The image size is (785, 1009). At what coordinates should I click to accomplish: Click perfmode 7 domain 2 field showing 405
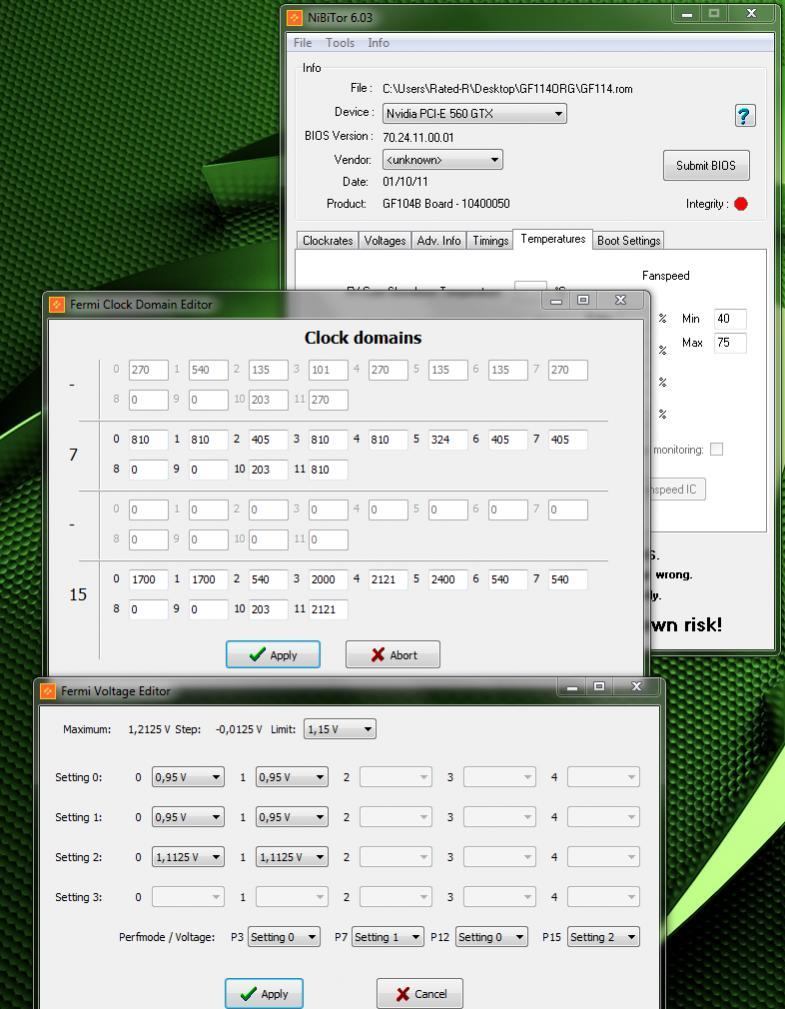[268, 440]
